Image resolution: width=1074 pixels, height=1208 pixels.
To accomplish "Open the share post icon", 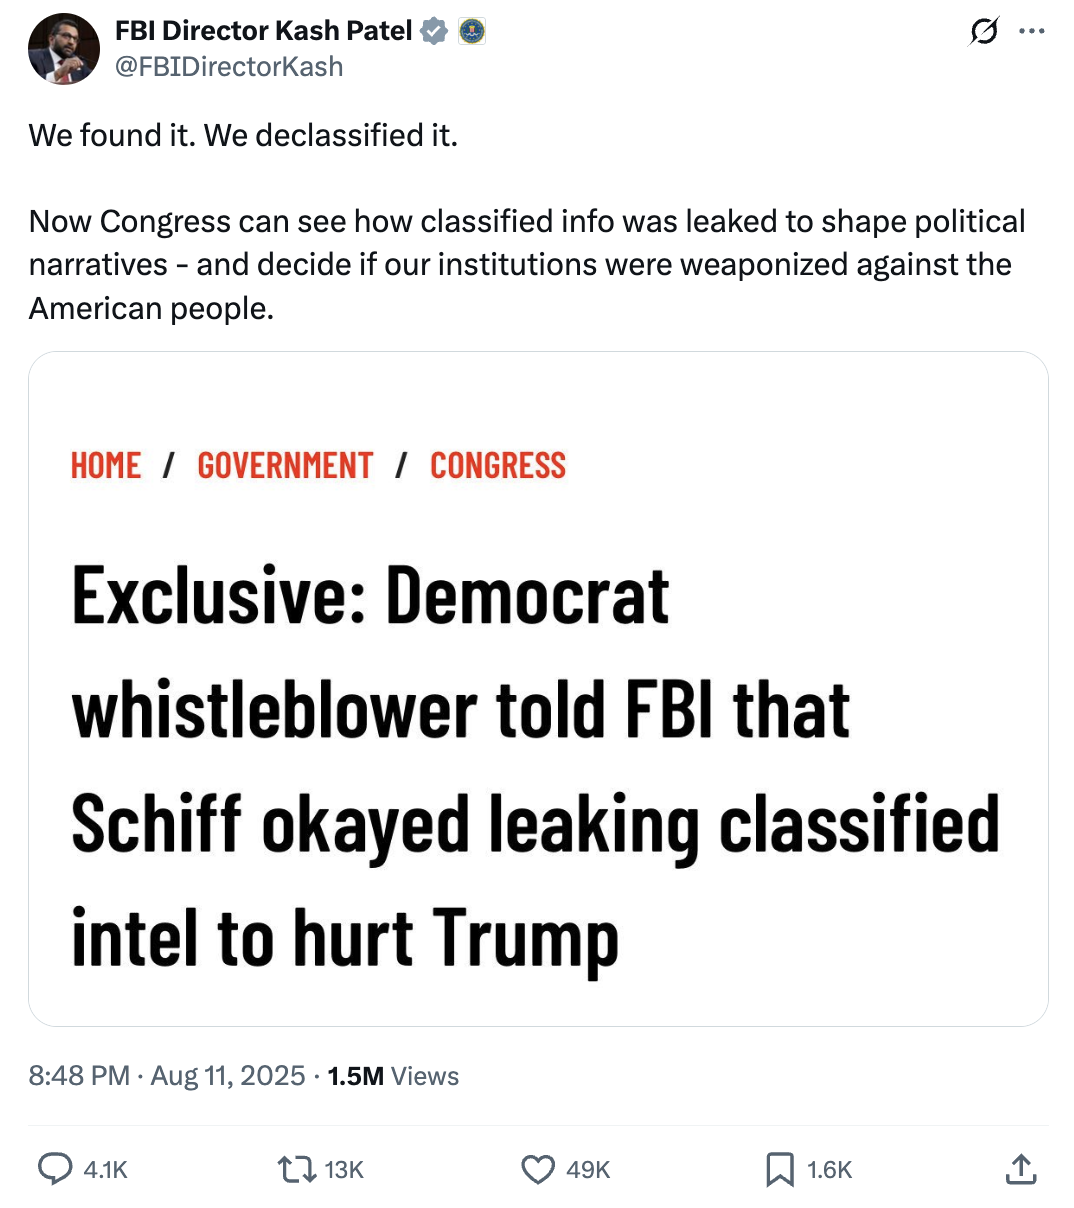I will [x=1020, y=1169].
